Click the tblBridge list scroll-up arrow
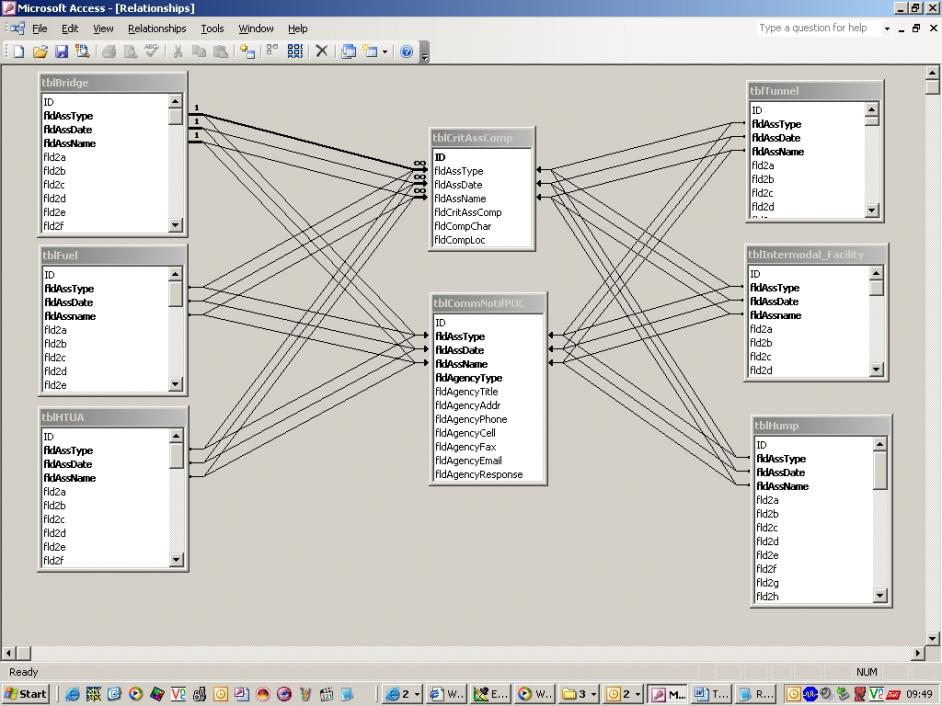The image size is (942, 706). [175, 101]
